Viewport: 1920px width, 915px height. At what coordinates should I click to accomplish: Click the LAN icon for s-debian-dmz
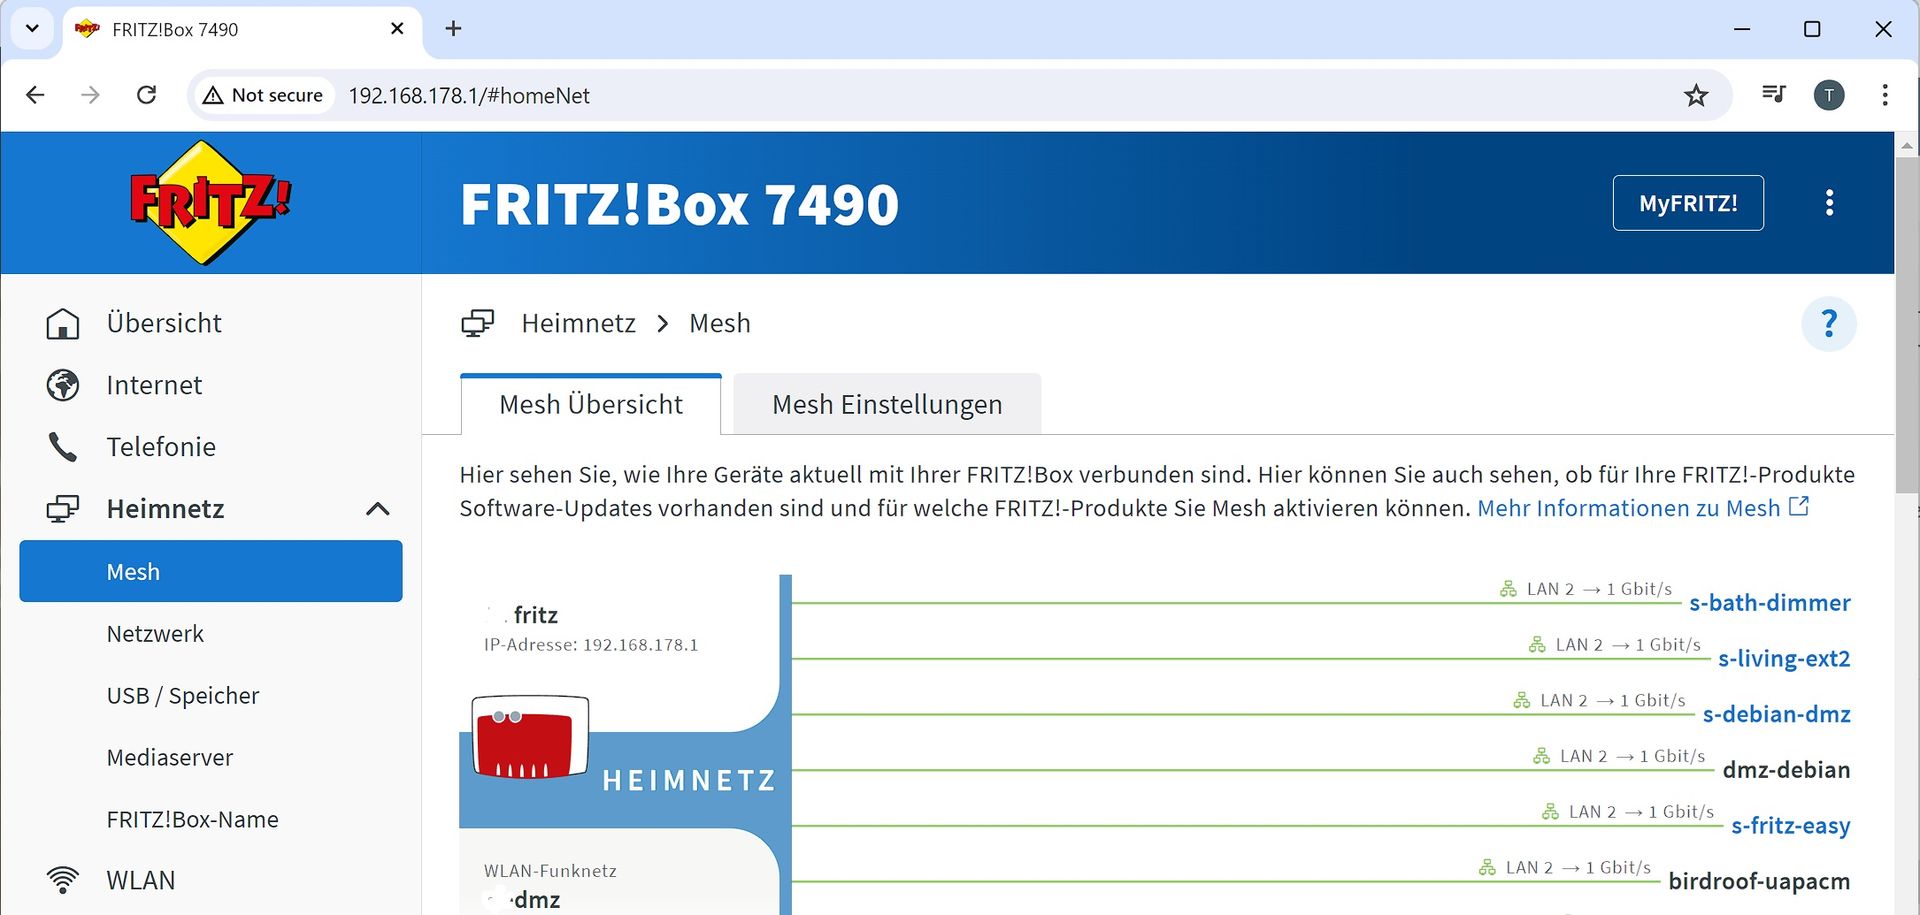click(x=1522, y=700)
